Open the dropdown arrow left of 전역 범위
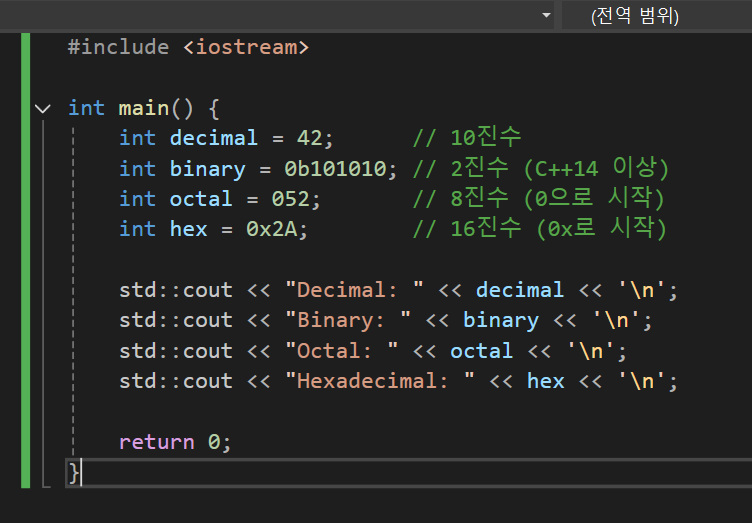 [546, 15]
